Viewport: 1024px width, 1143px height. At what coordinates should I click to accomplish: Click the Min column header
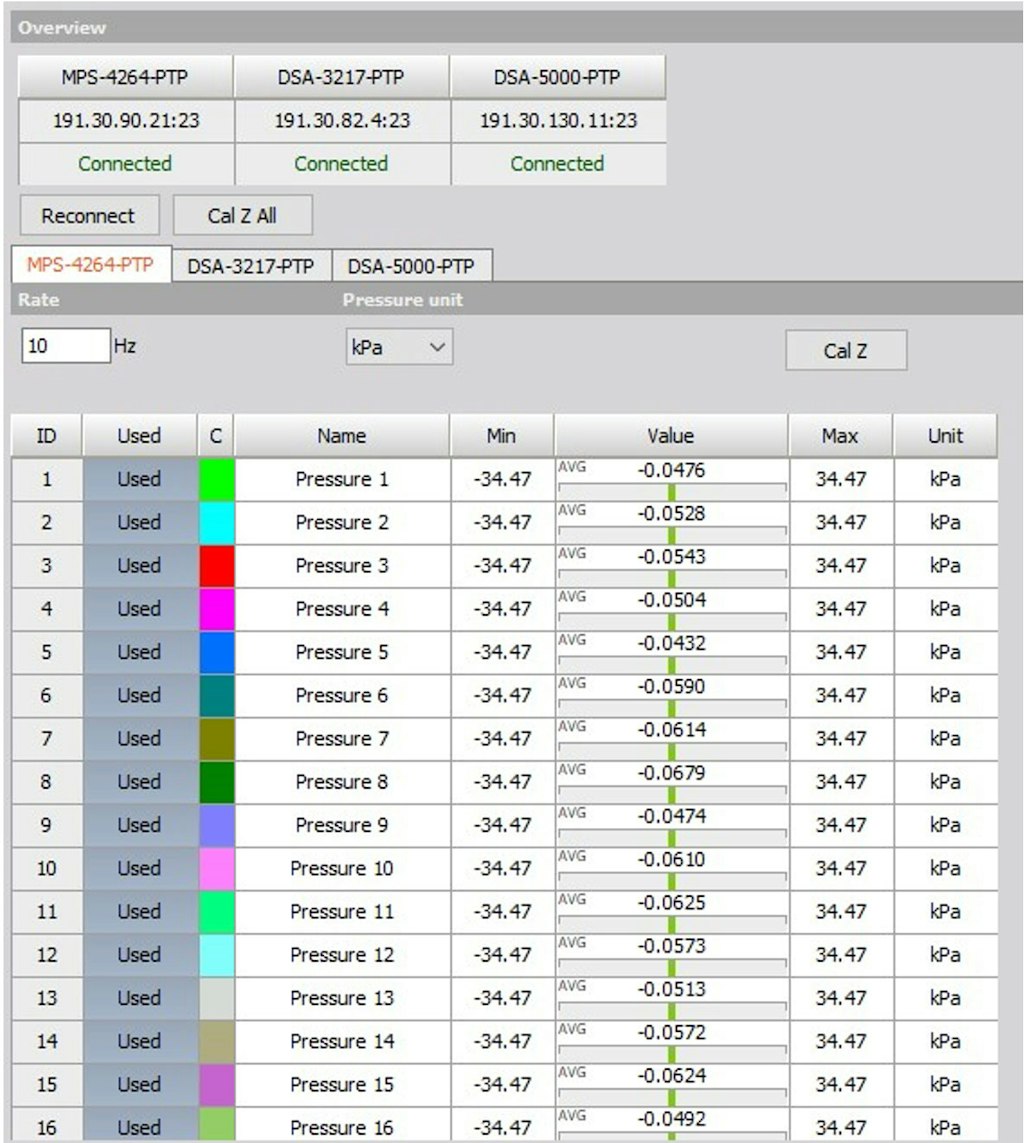[501, 436]
